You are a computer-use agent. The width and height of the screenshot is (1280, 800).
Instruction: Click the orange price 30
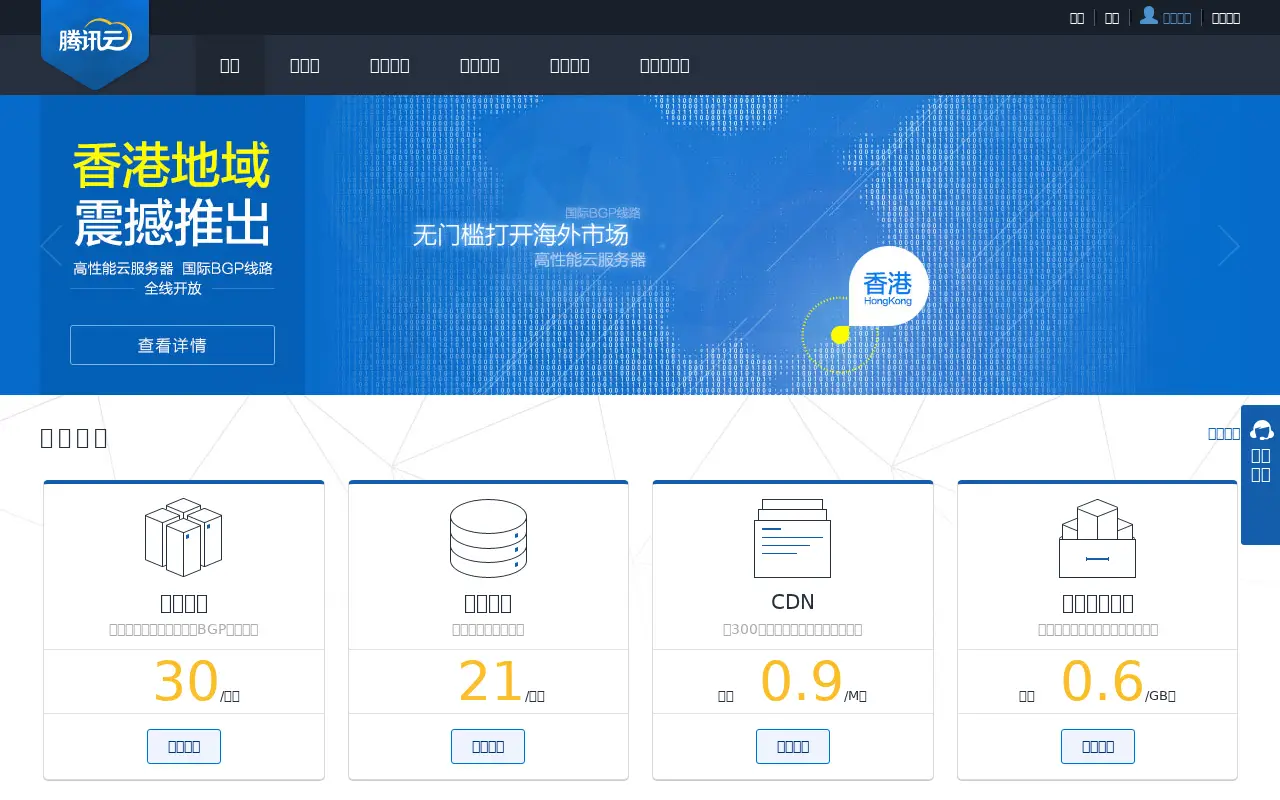click(x=186, y=682)
